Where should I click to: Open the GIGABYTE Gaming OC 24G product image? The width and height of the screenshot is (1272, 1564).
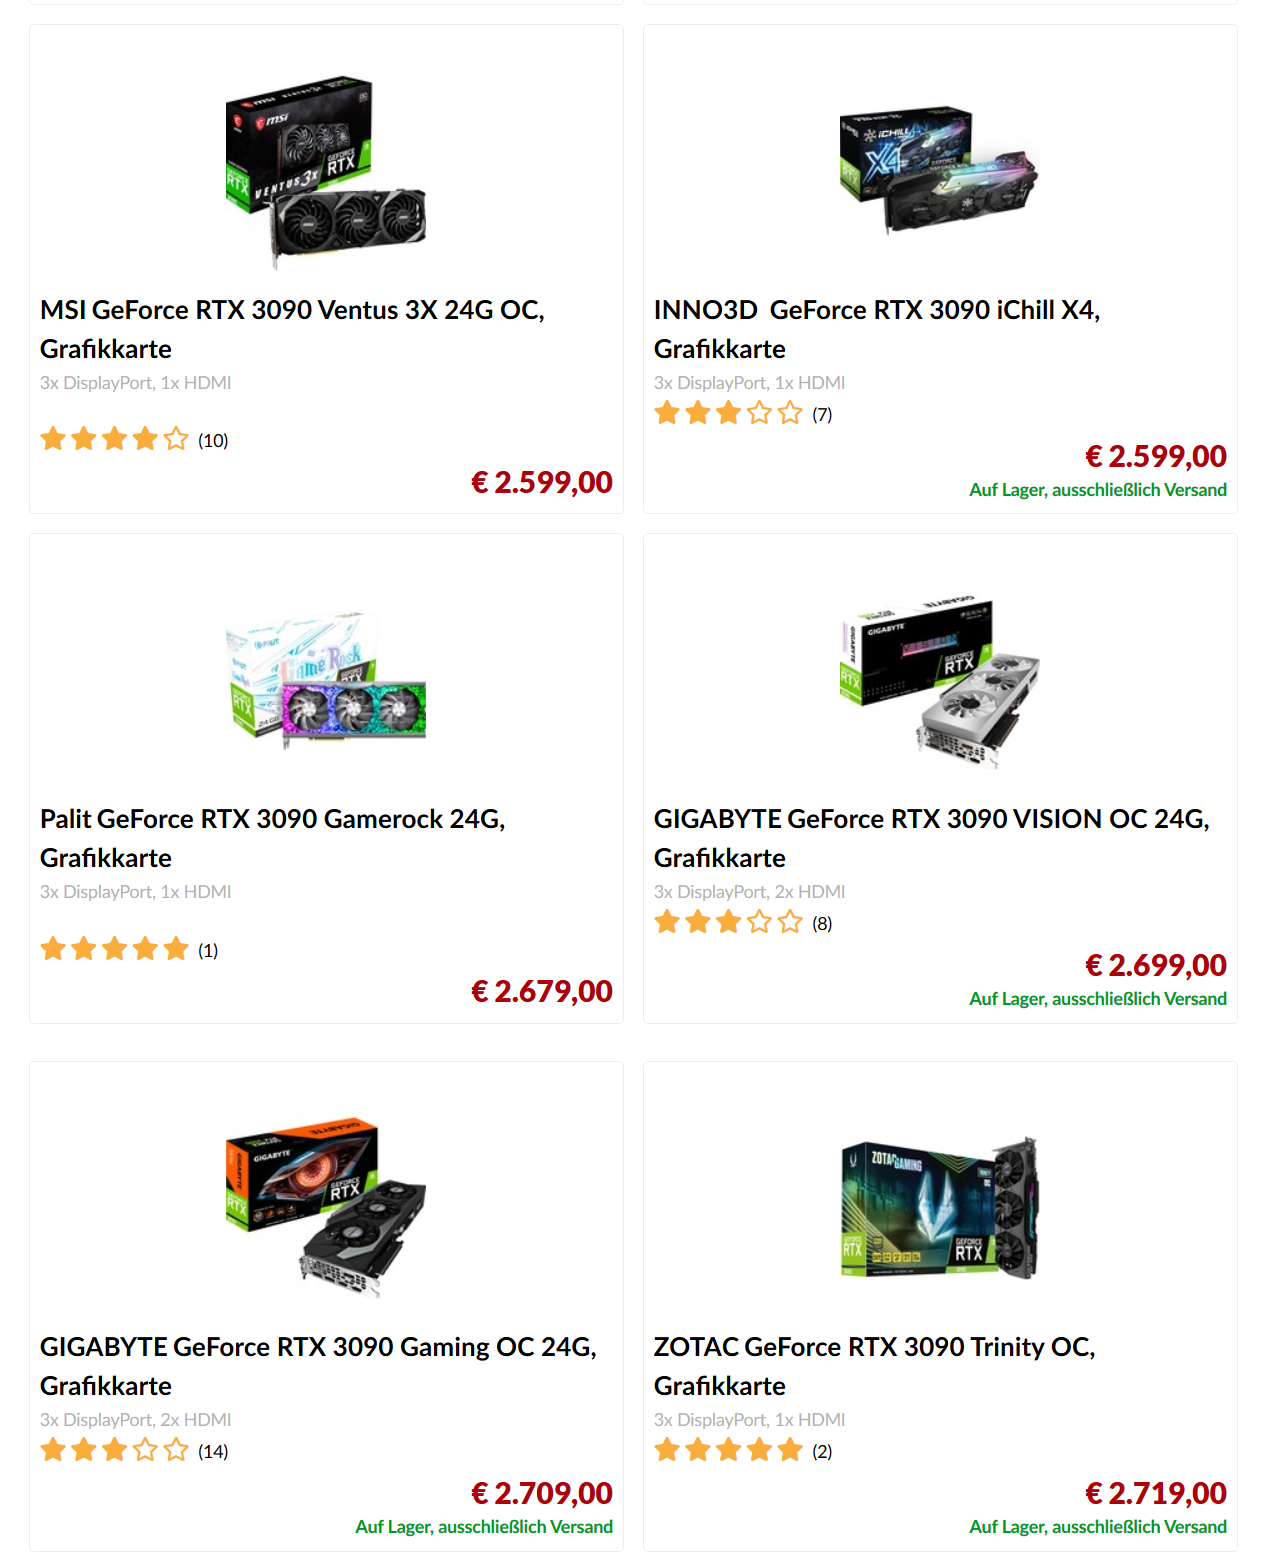[x=326, y=1207]
